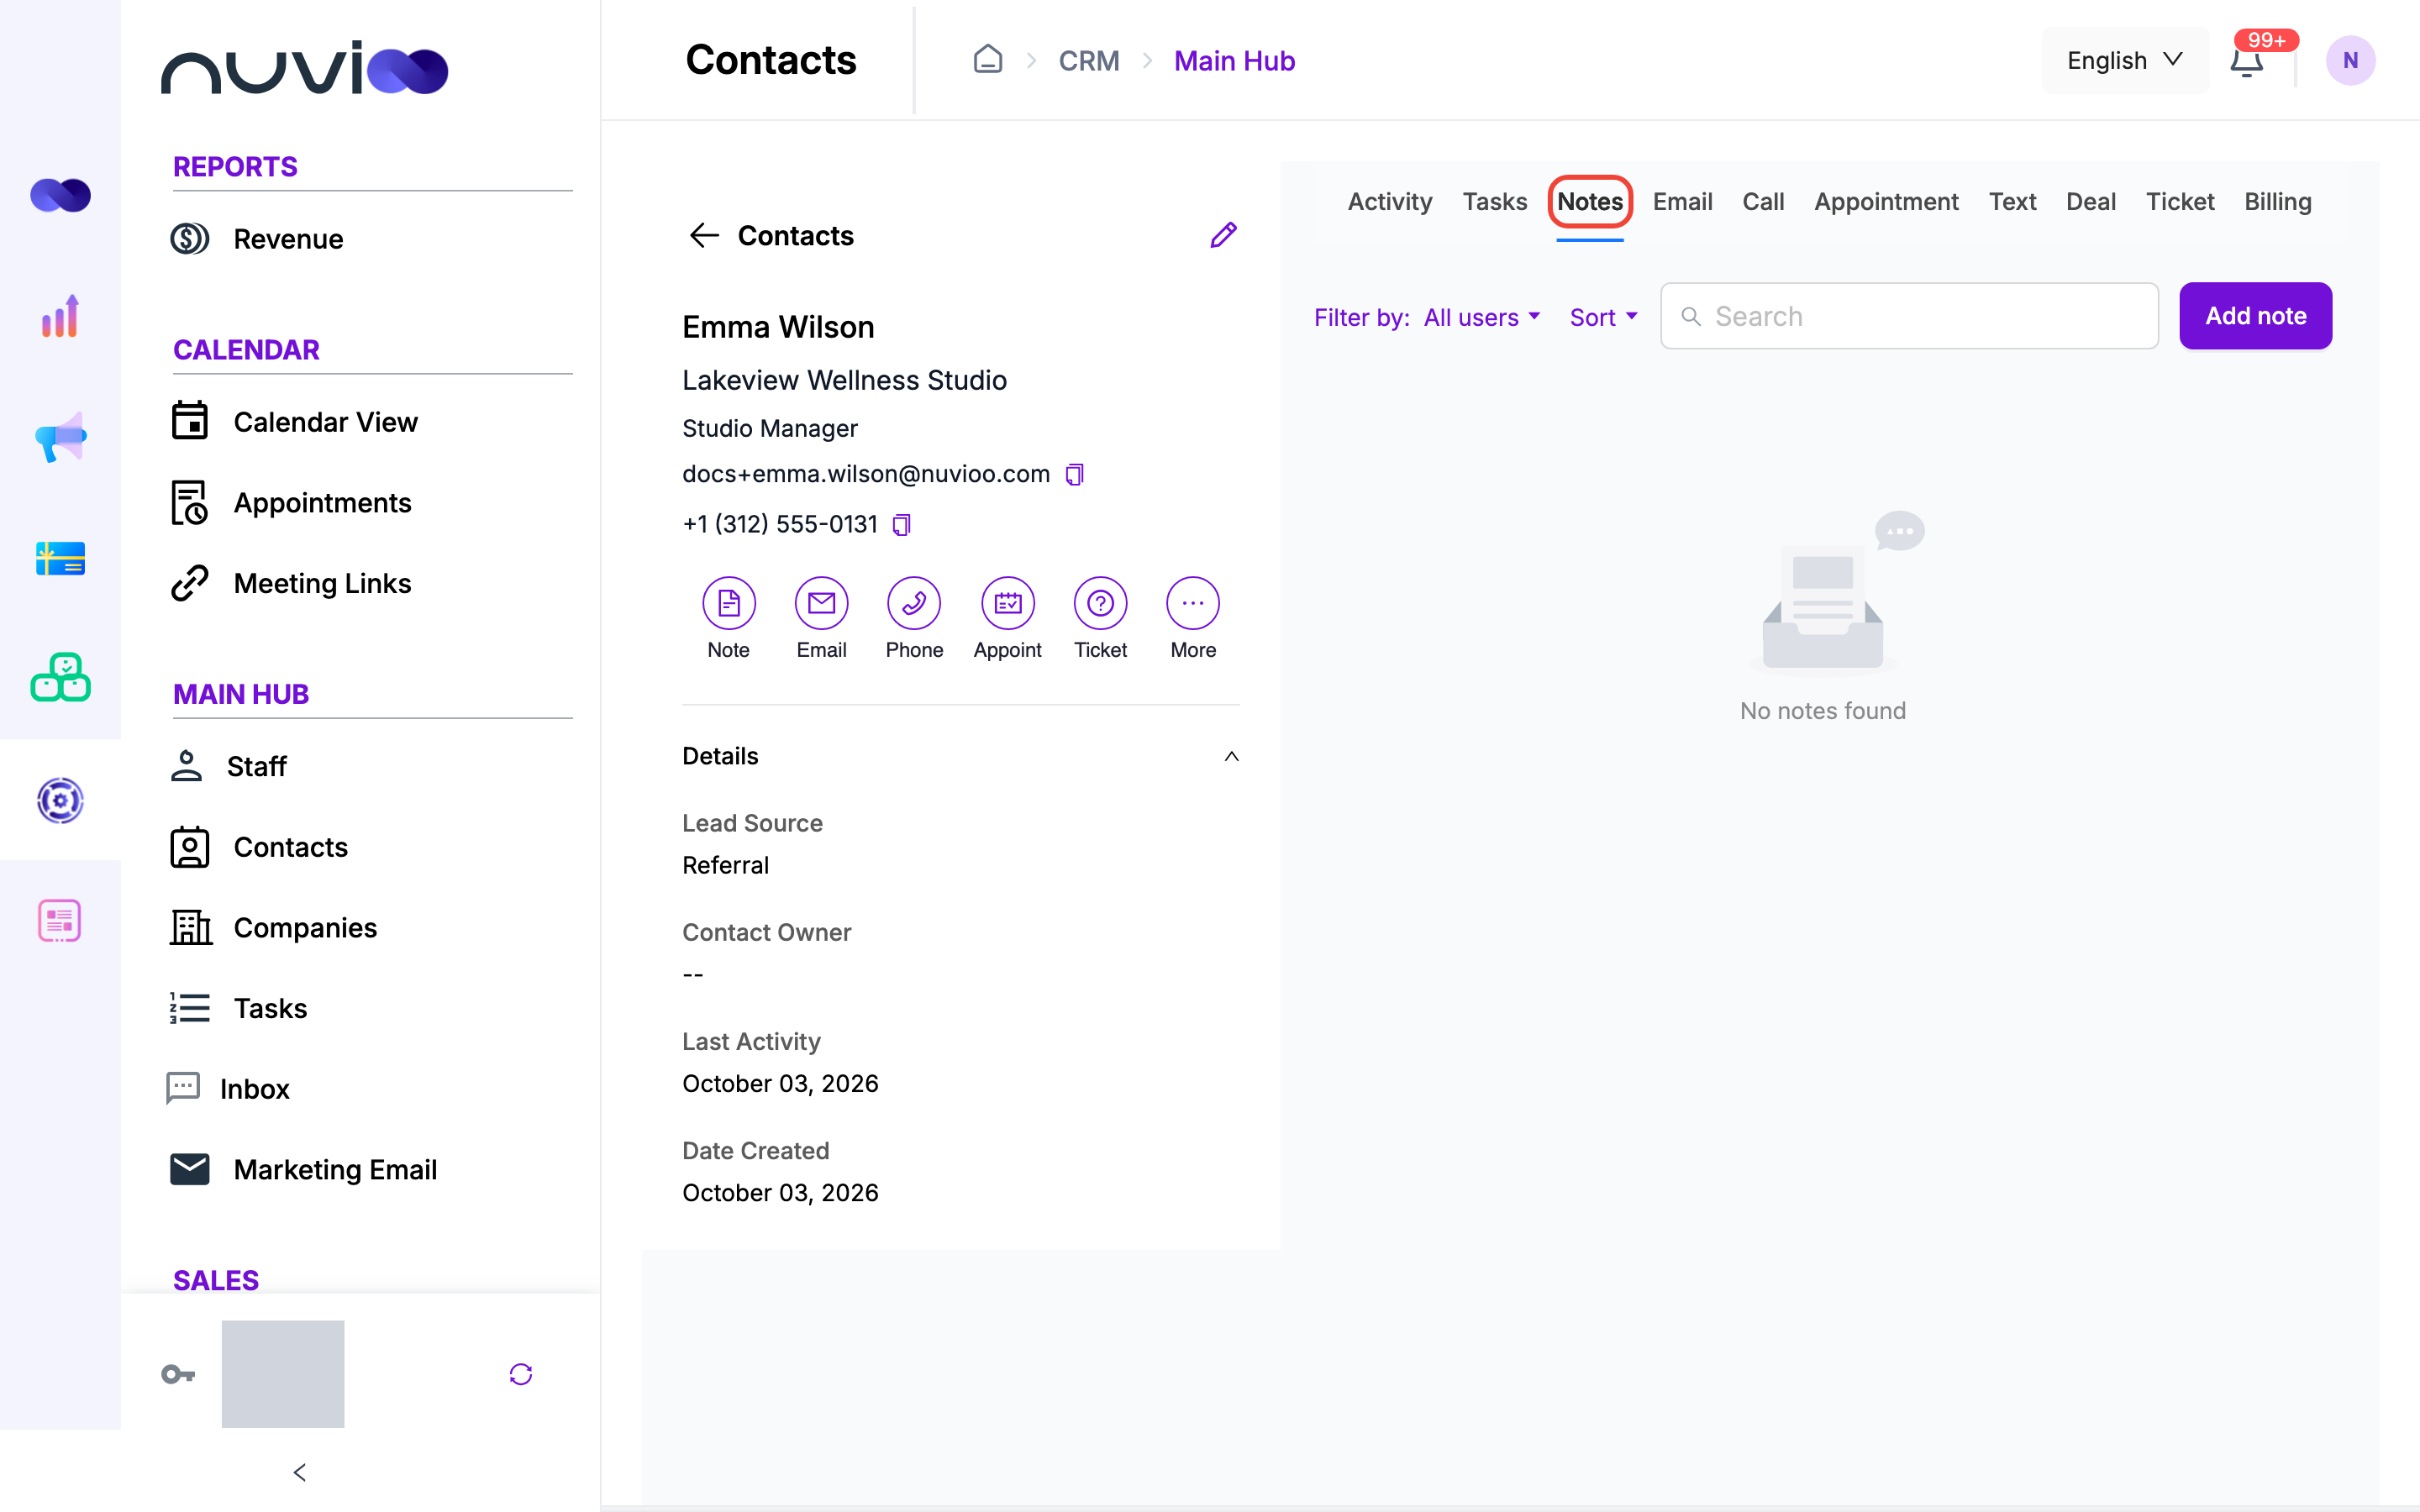Click the CRM breadcrumb link
The width and height of the screenshot is (2420, 1512).
[1089, 61]
